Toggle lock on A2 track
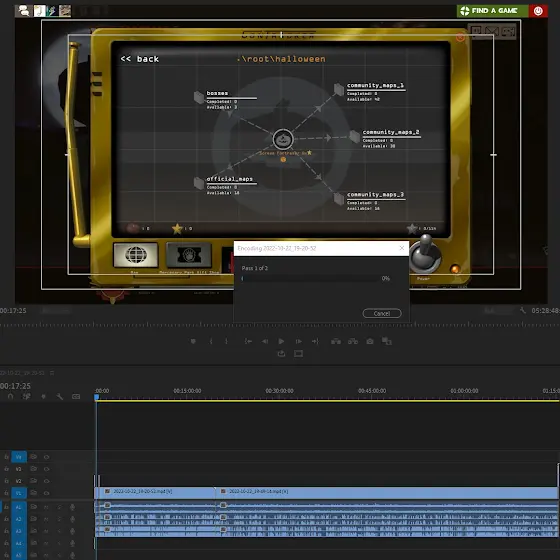Image resolution: width=560 pixels, height=560 pixels. coord(6,519)
